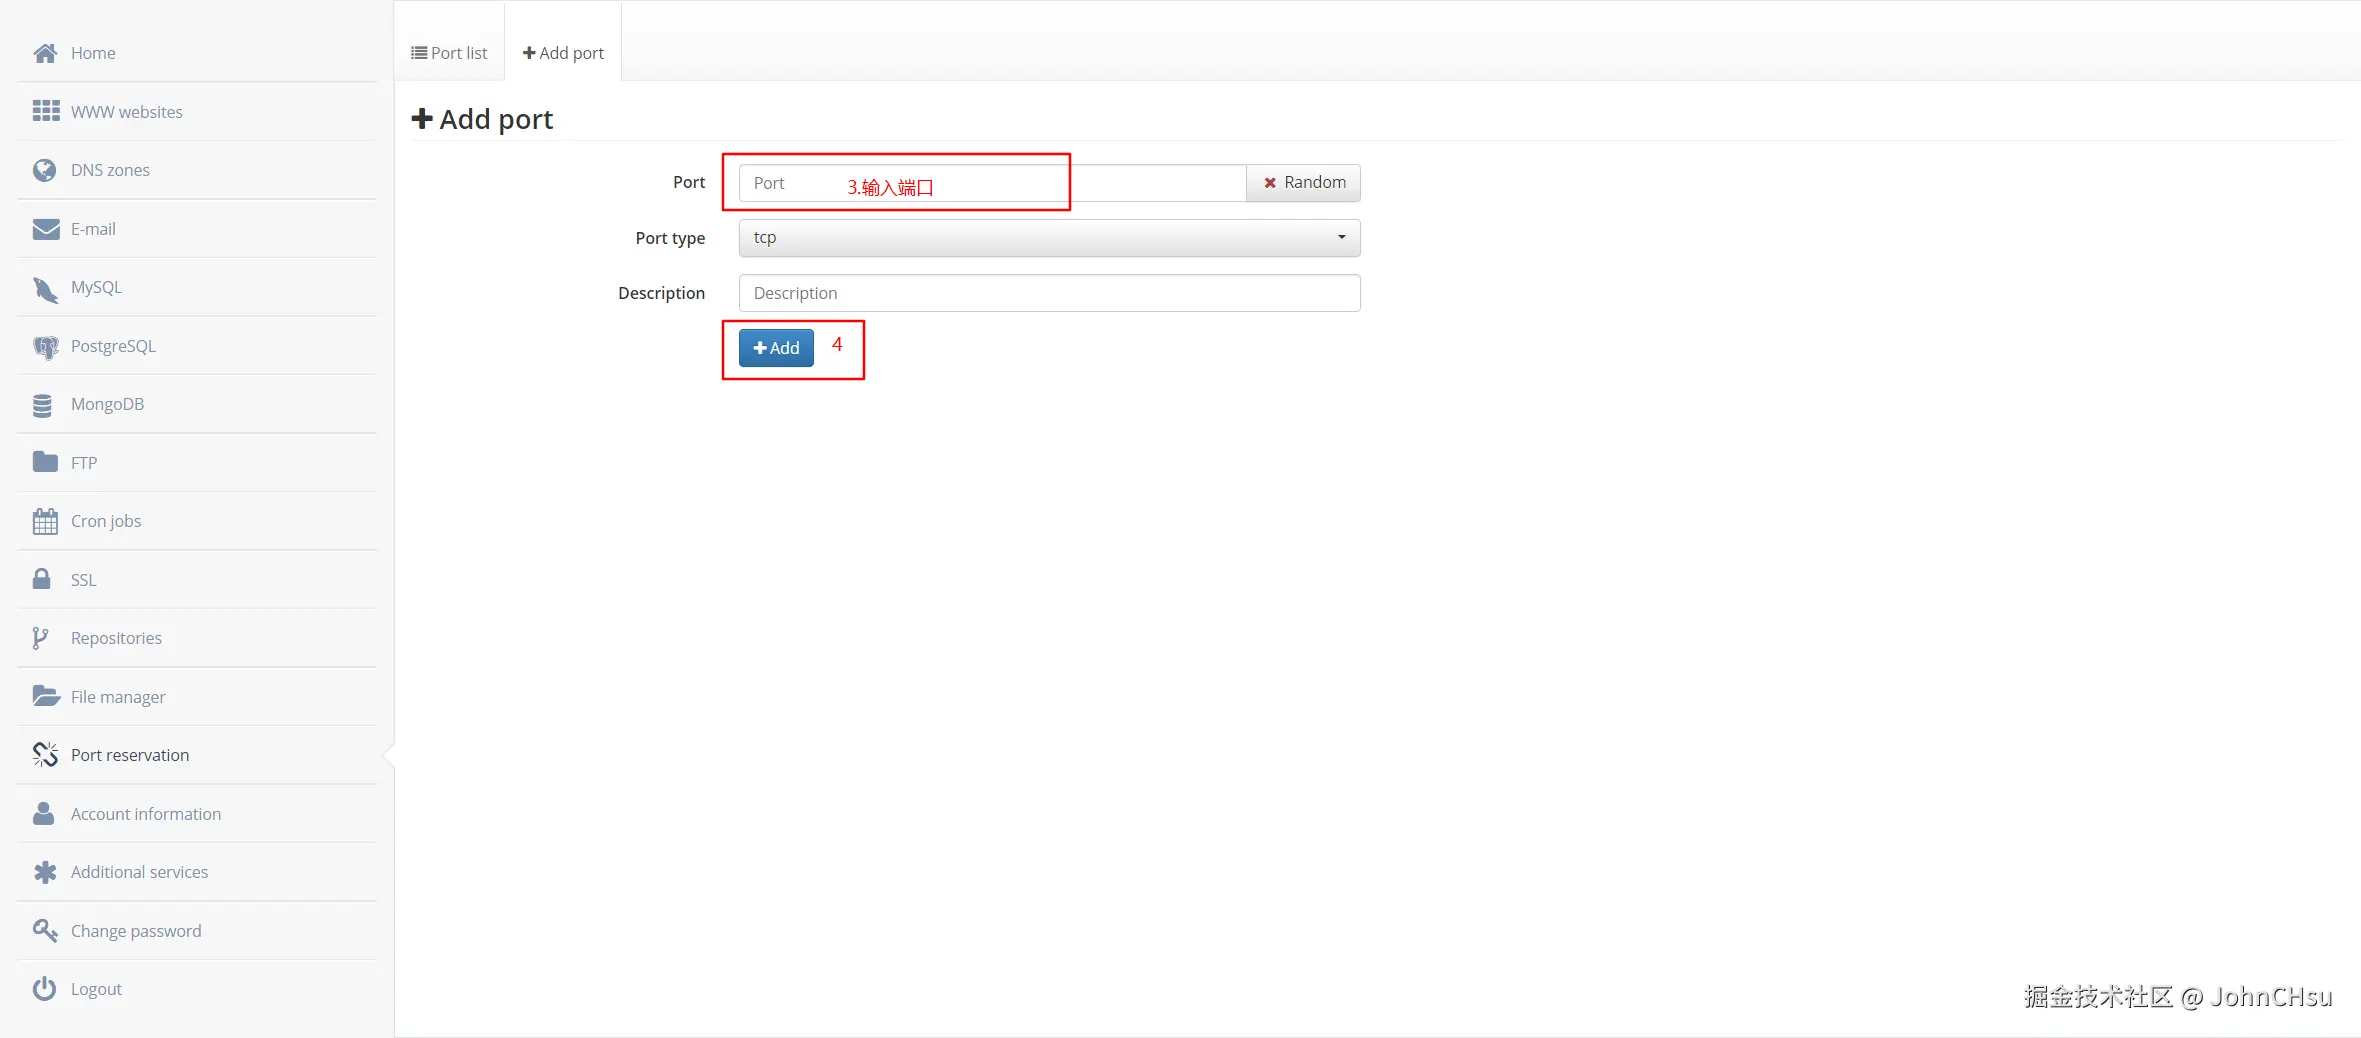Open the MongoDB page
The image size is (2361, 1038).
(107, 404)
